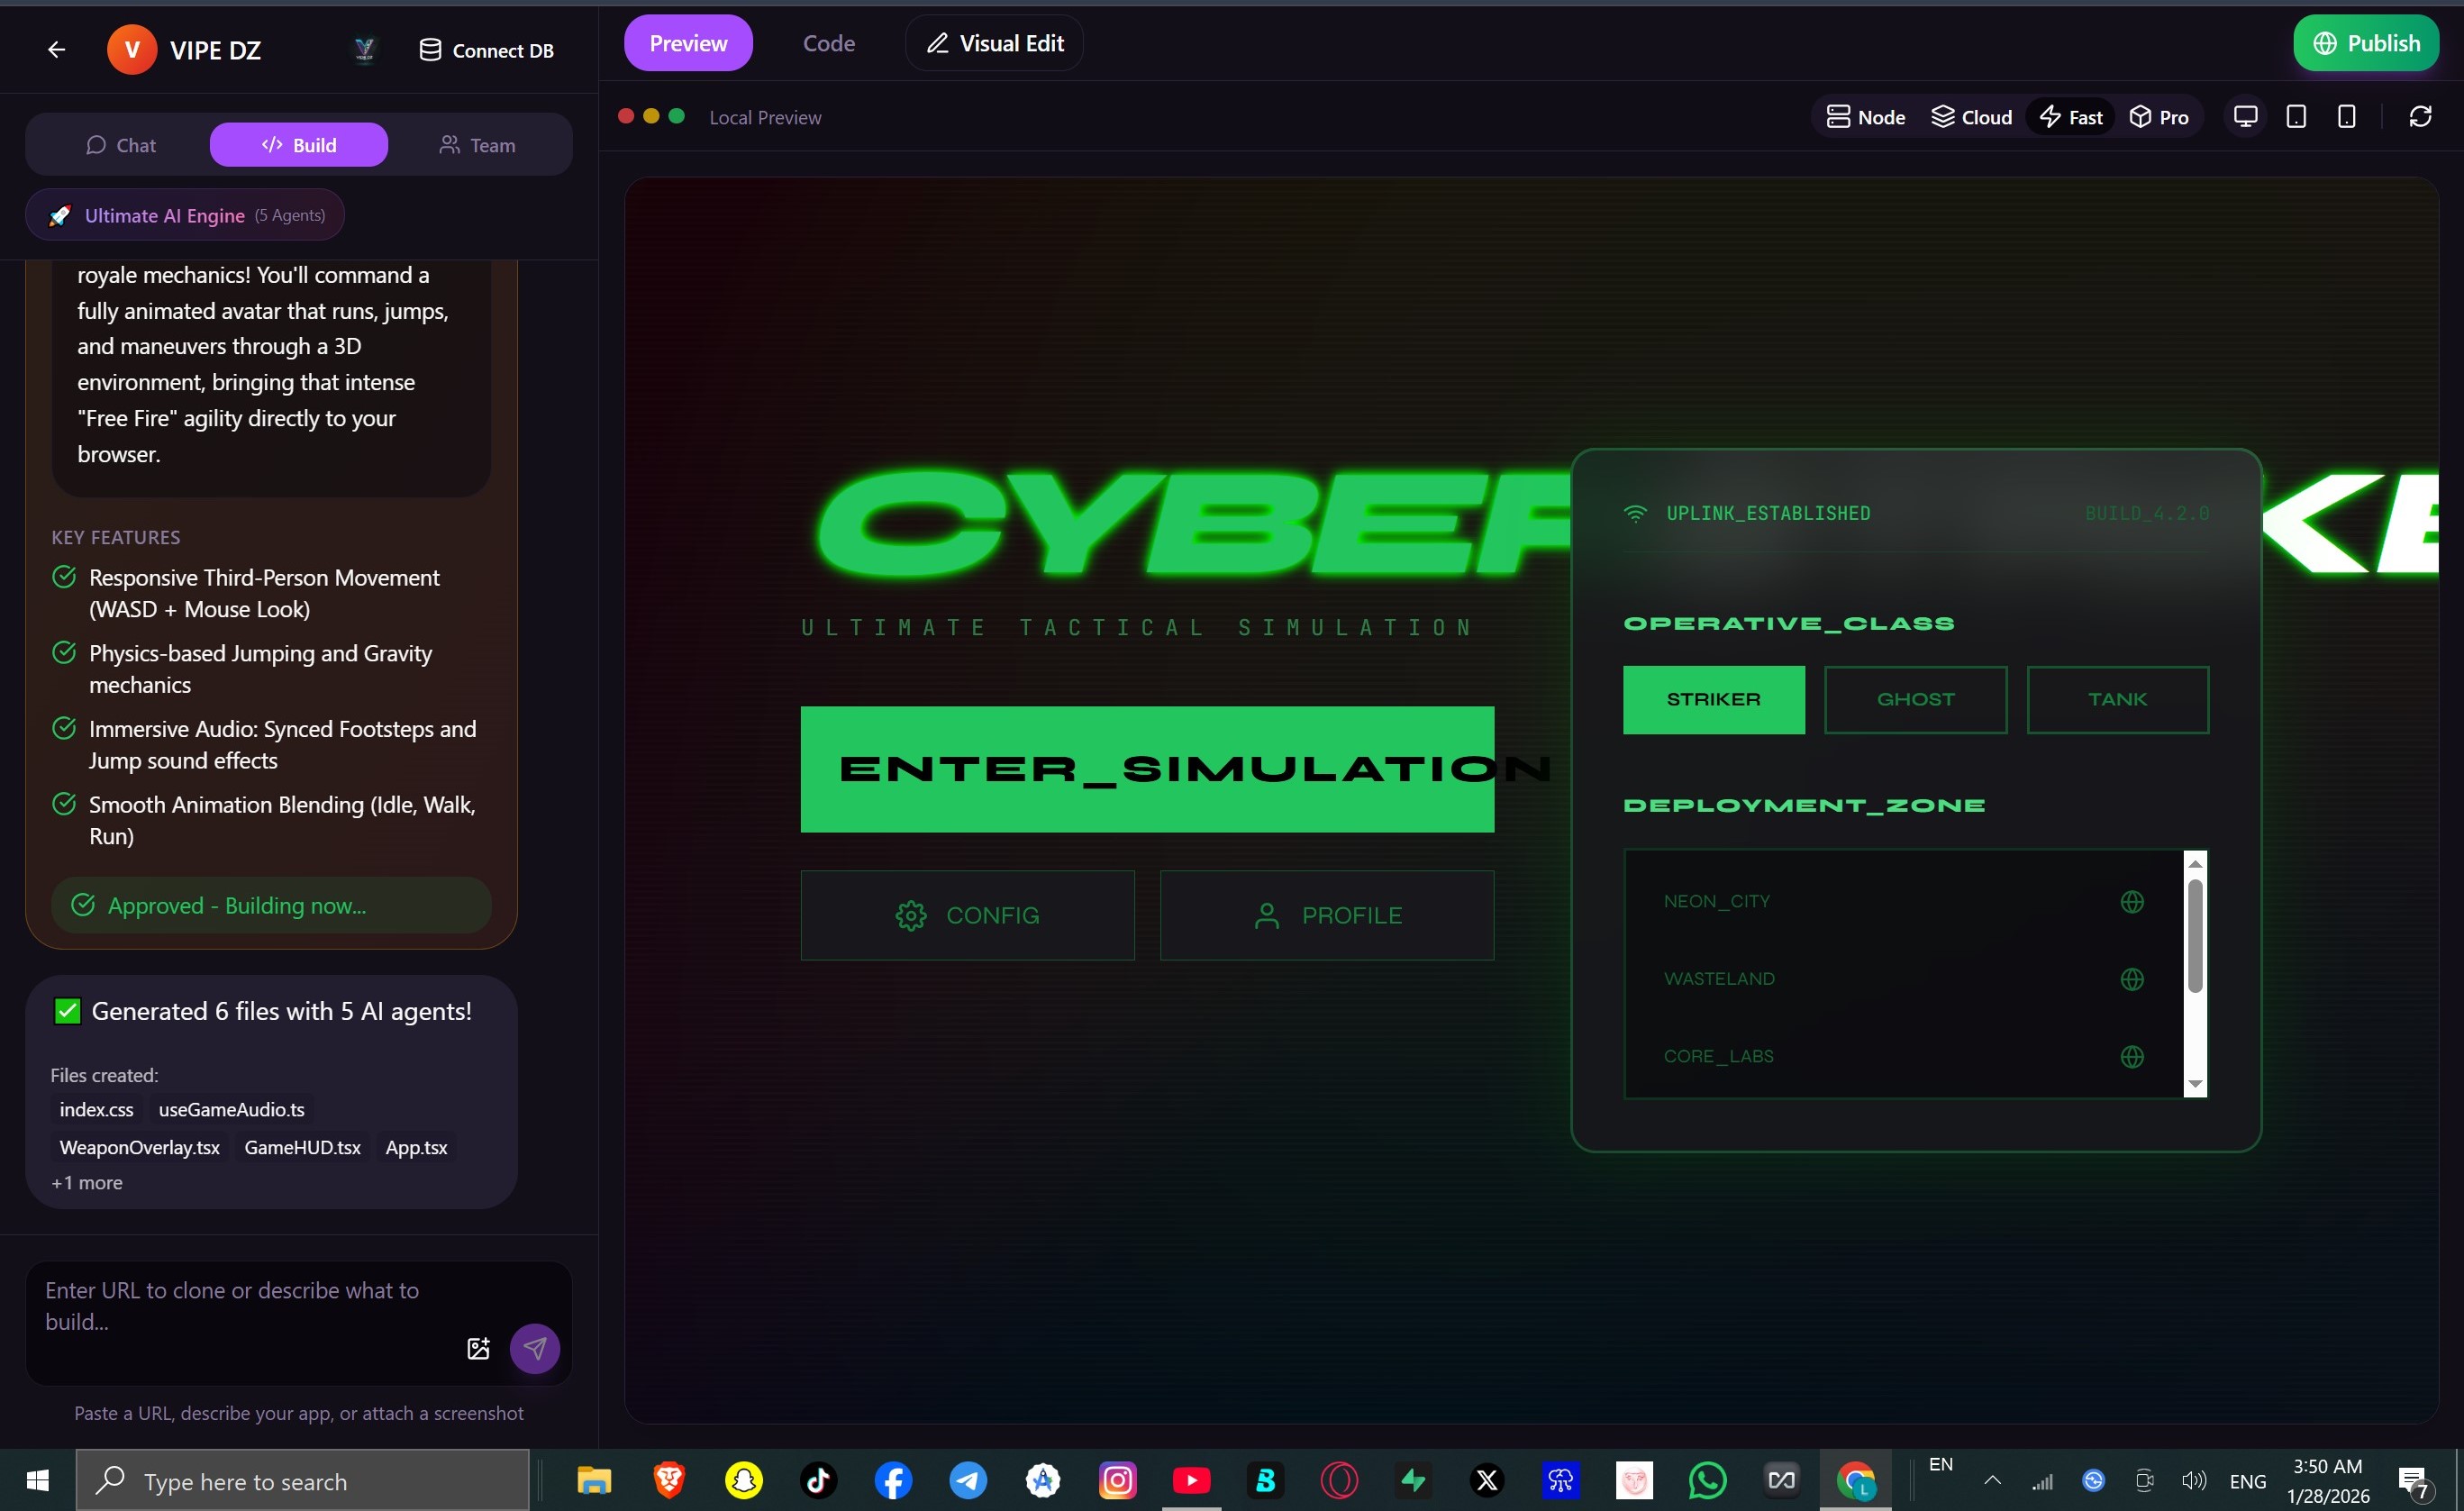This screenshot has width=2464, height=1511.
Task: Click the back arrow icon
Action: pos(56,50)
